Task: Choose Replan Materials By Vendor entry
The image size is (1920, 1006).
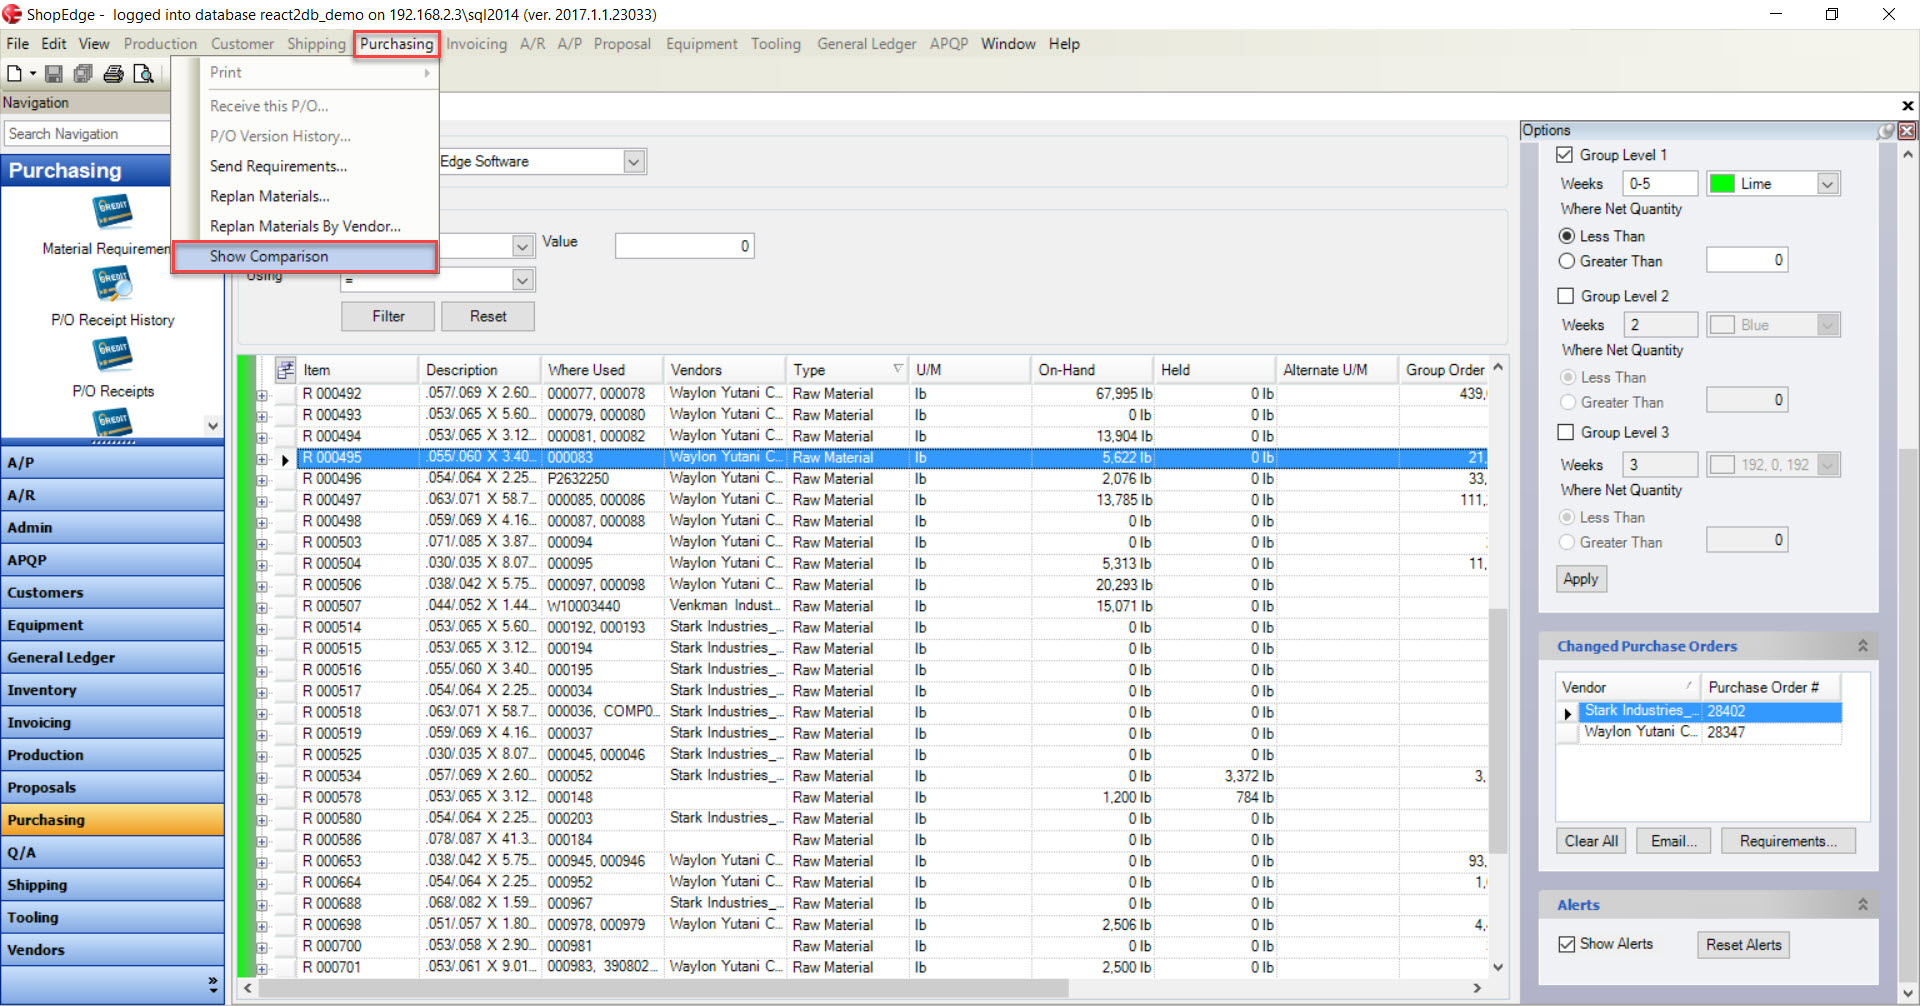Action: (x=305, y=227)
